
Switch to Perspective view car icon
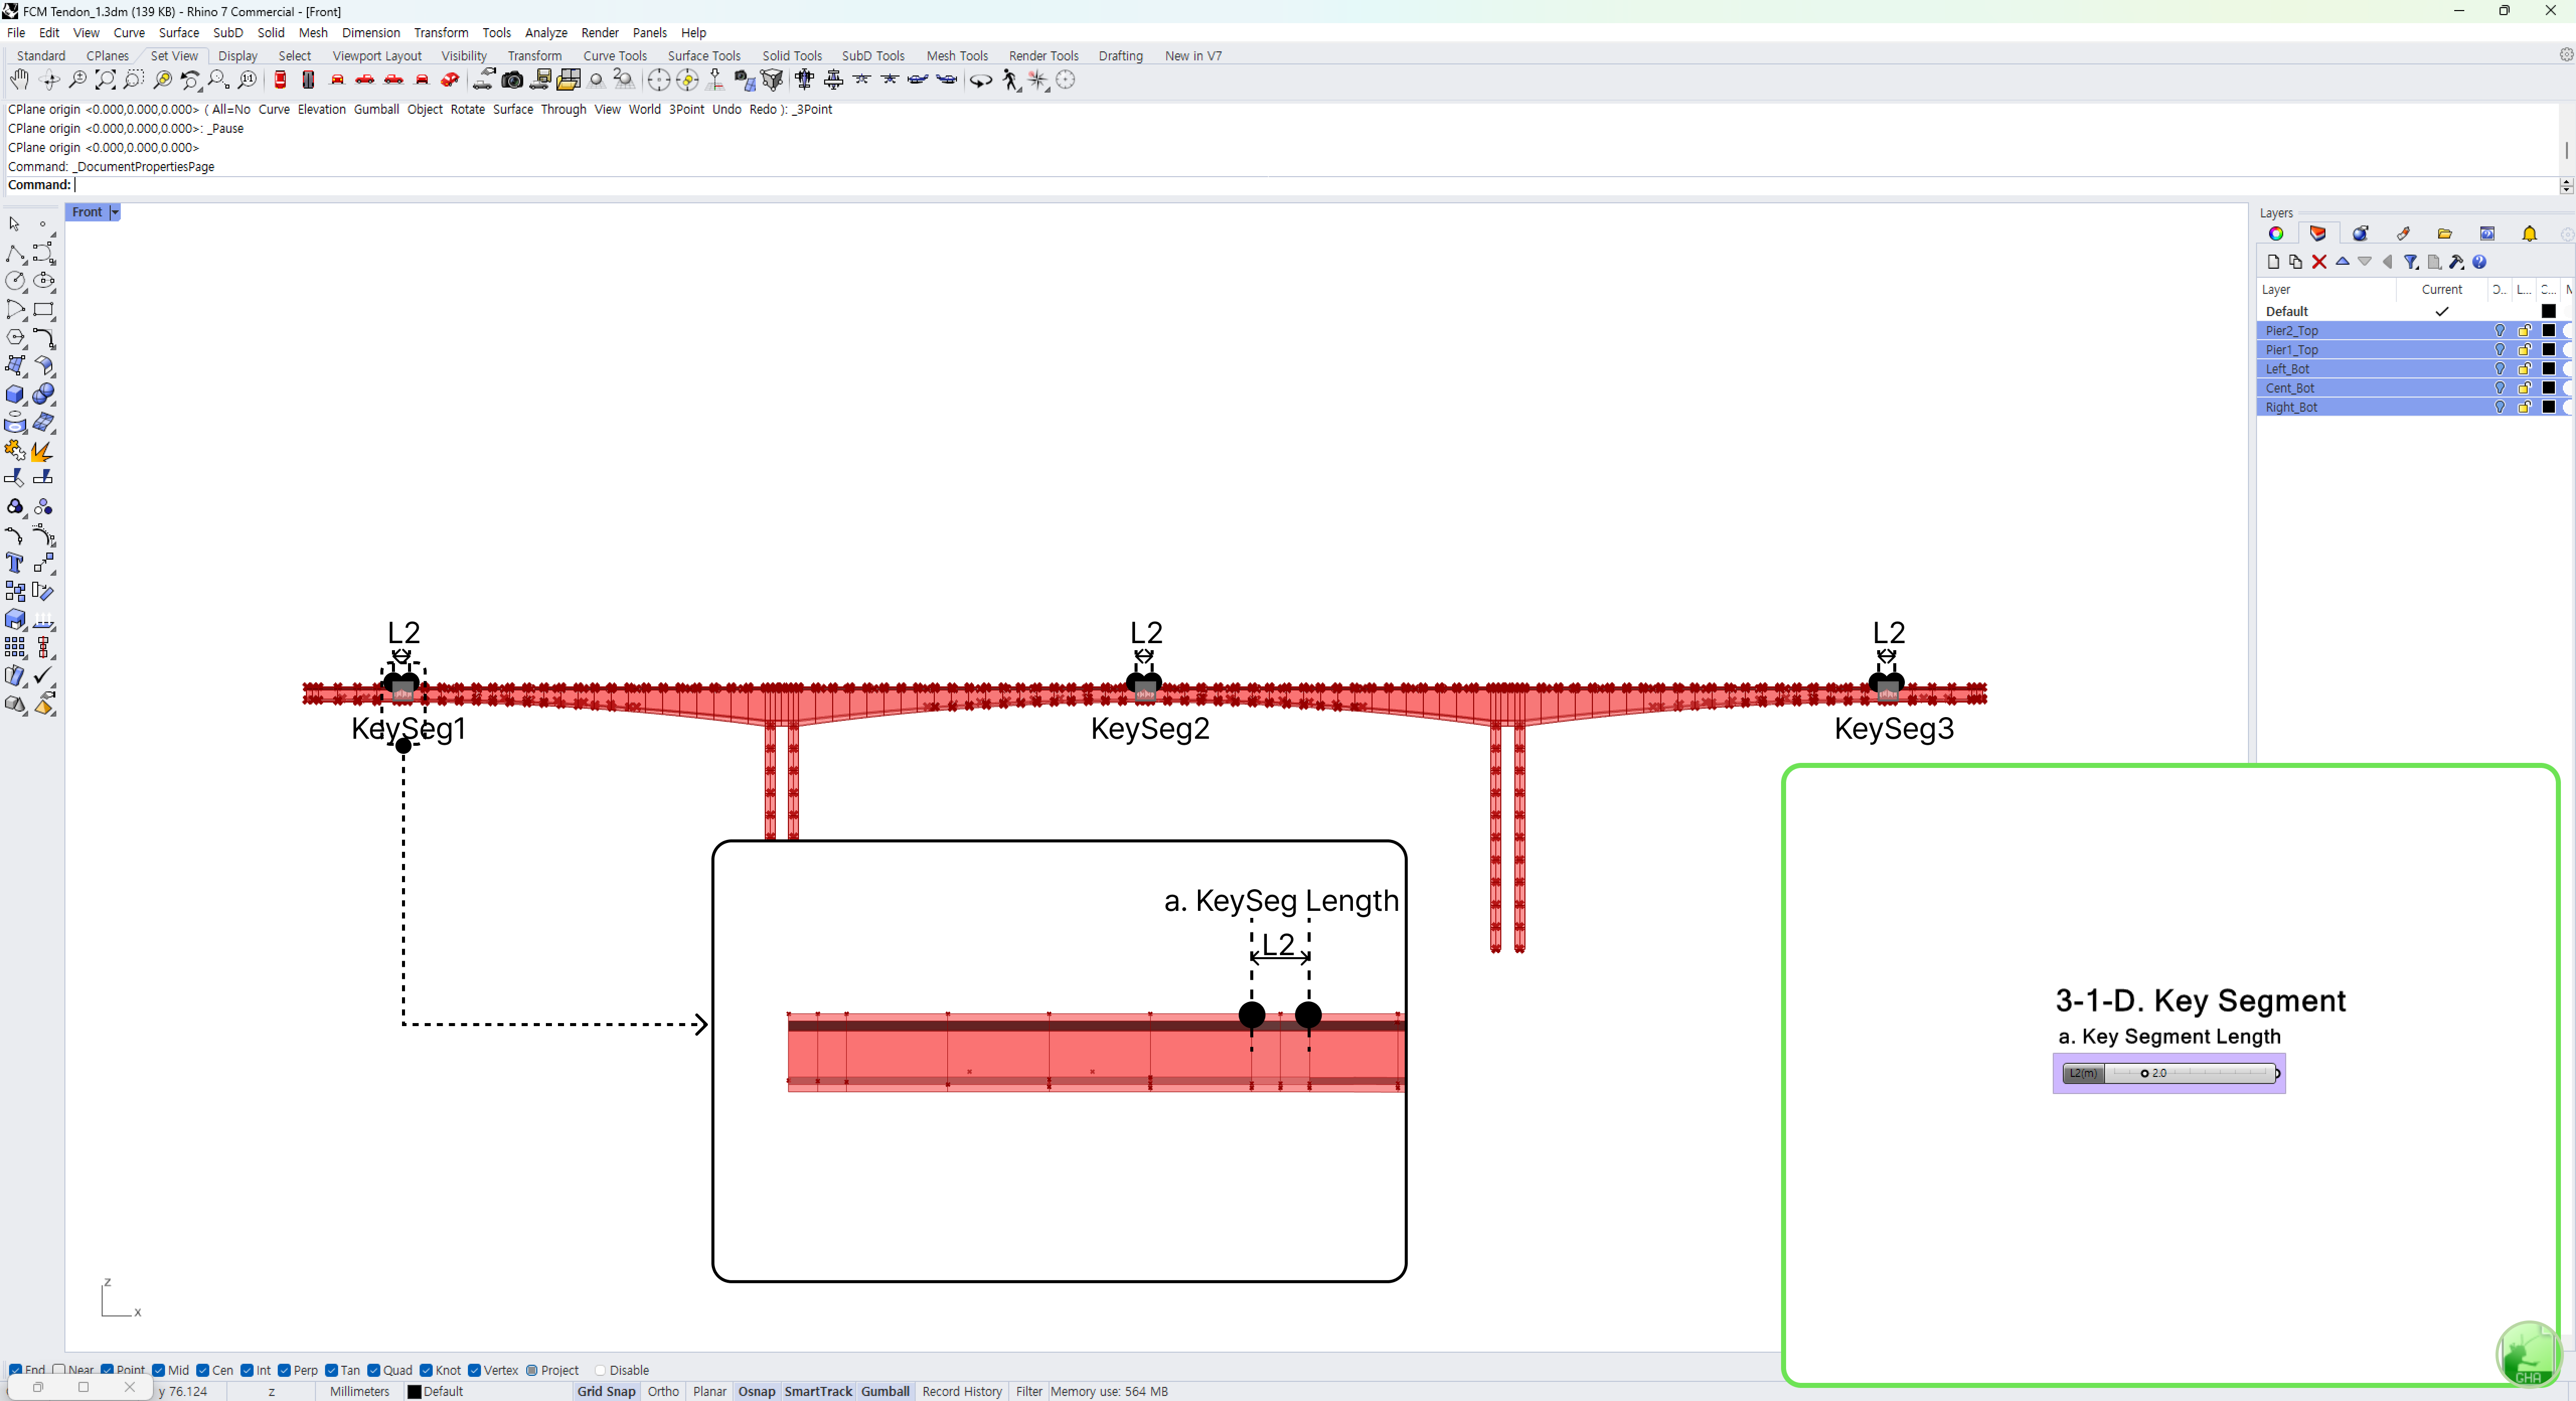pos(450,80)
